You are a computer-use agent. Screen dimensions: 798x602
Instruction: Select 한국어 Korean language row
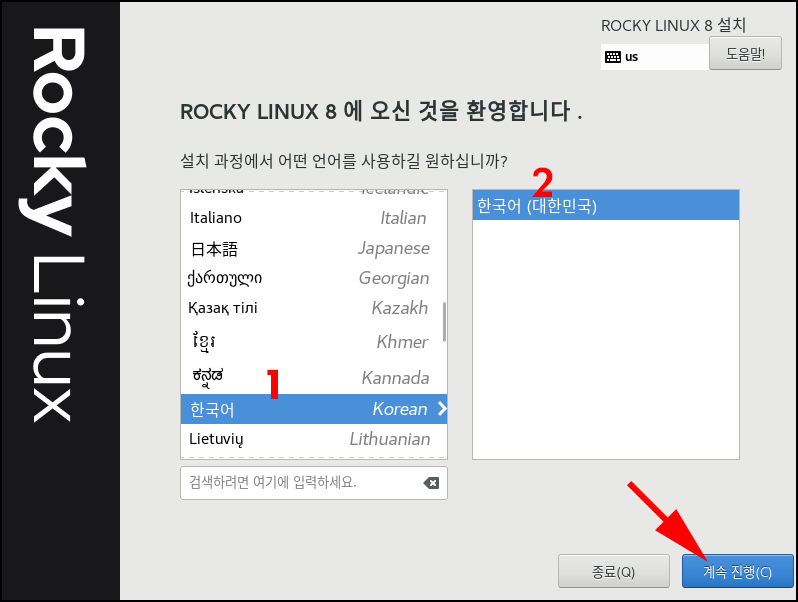(314, 409)
